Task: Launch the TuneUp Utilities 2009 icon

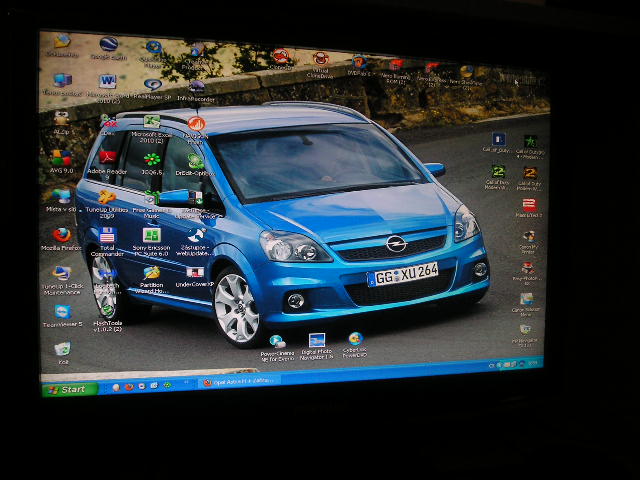Action: tap(106, 198)
